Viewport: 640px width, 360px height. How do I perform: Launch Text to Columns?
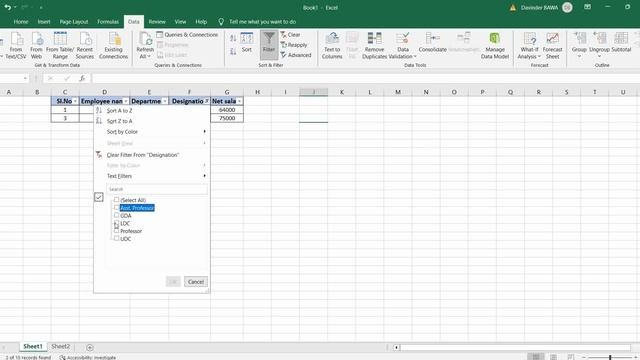point(332,45)
